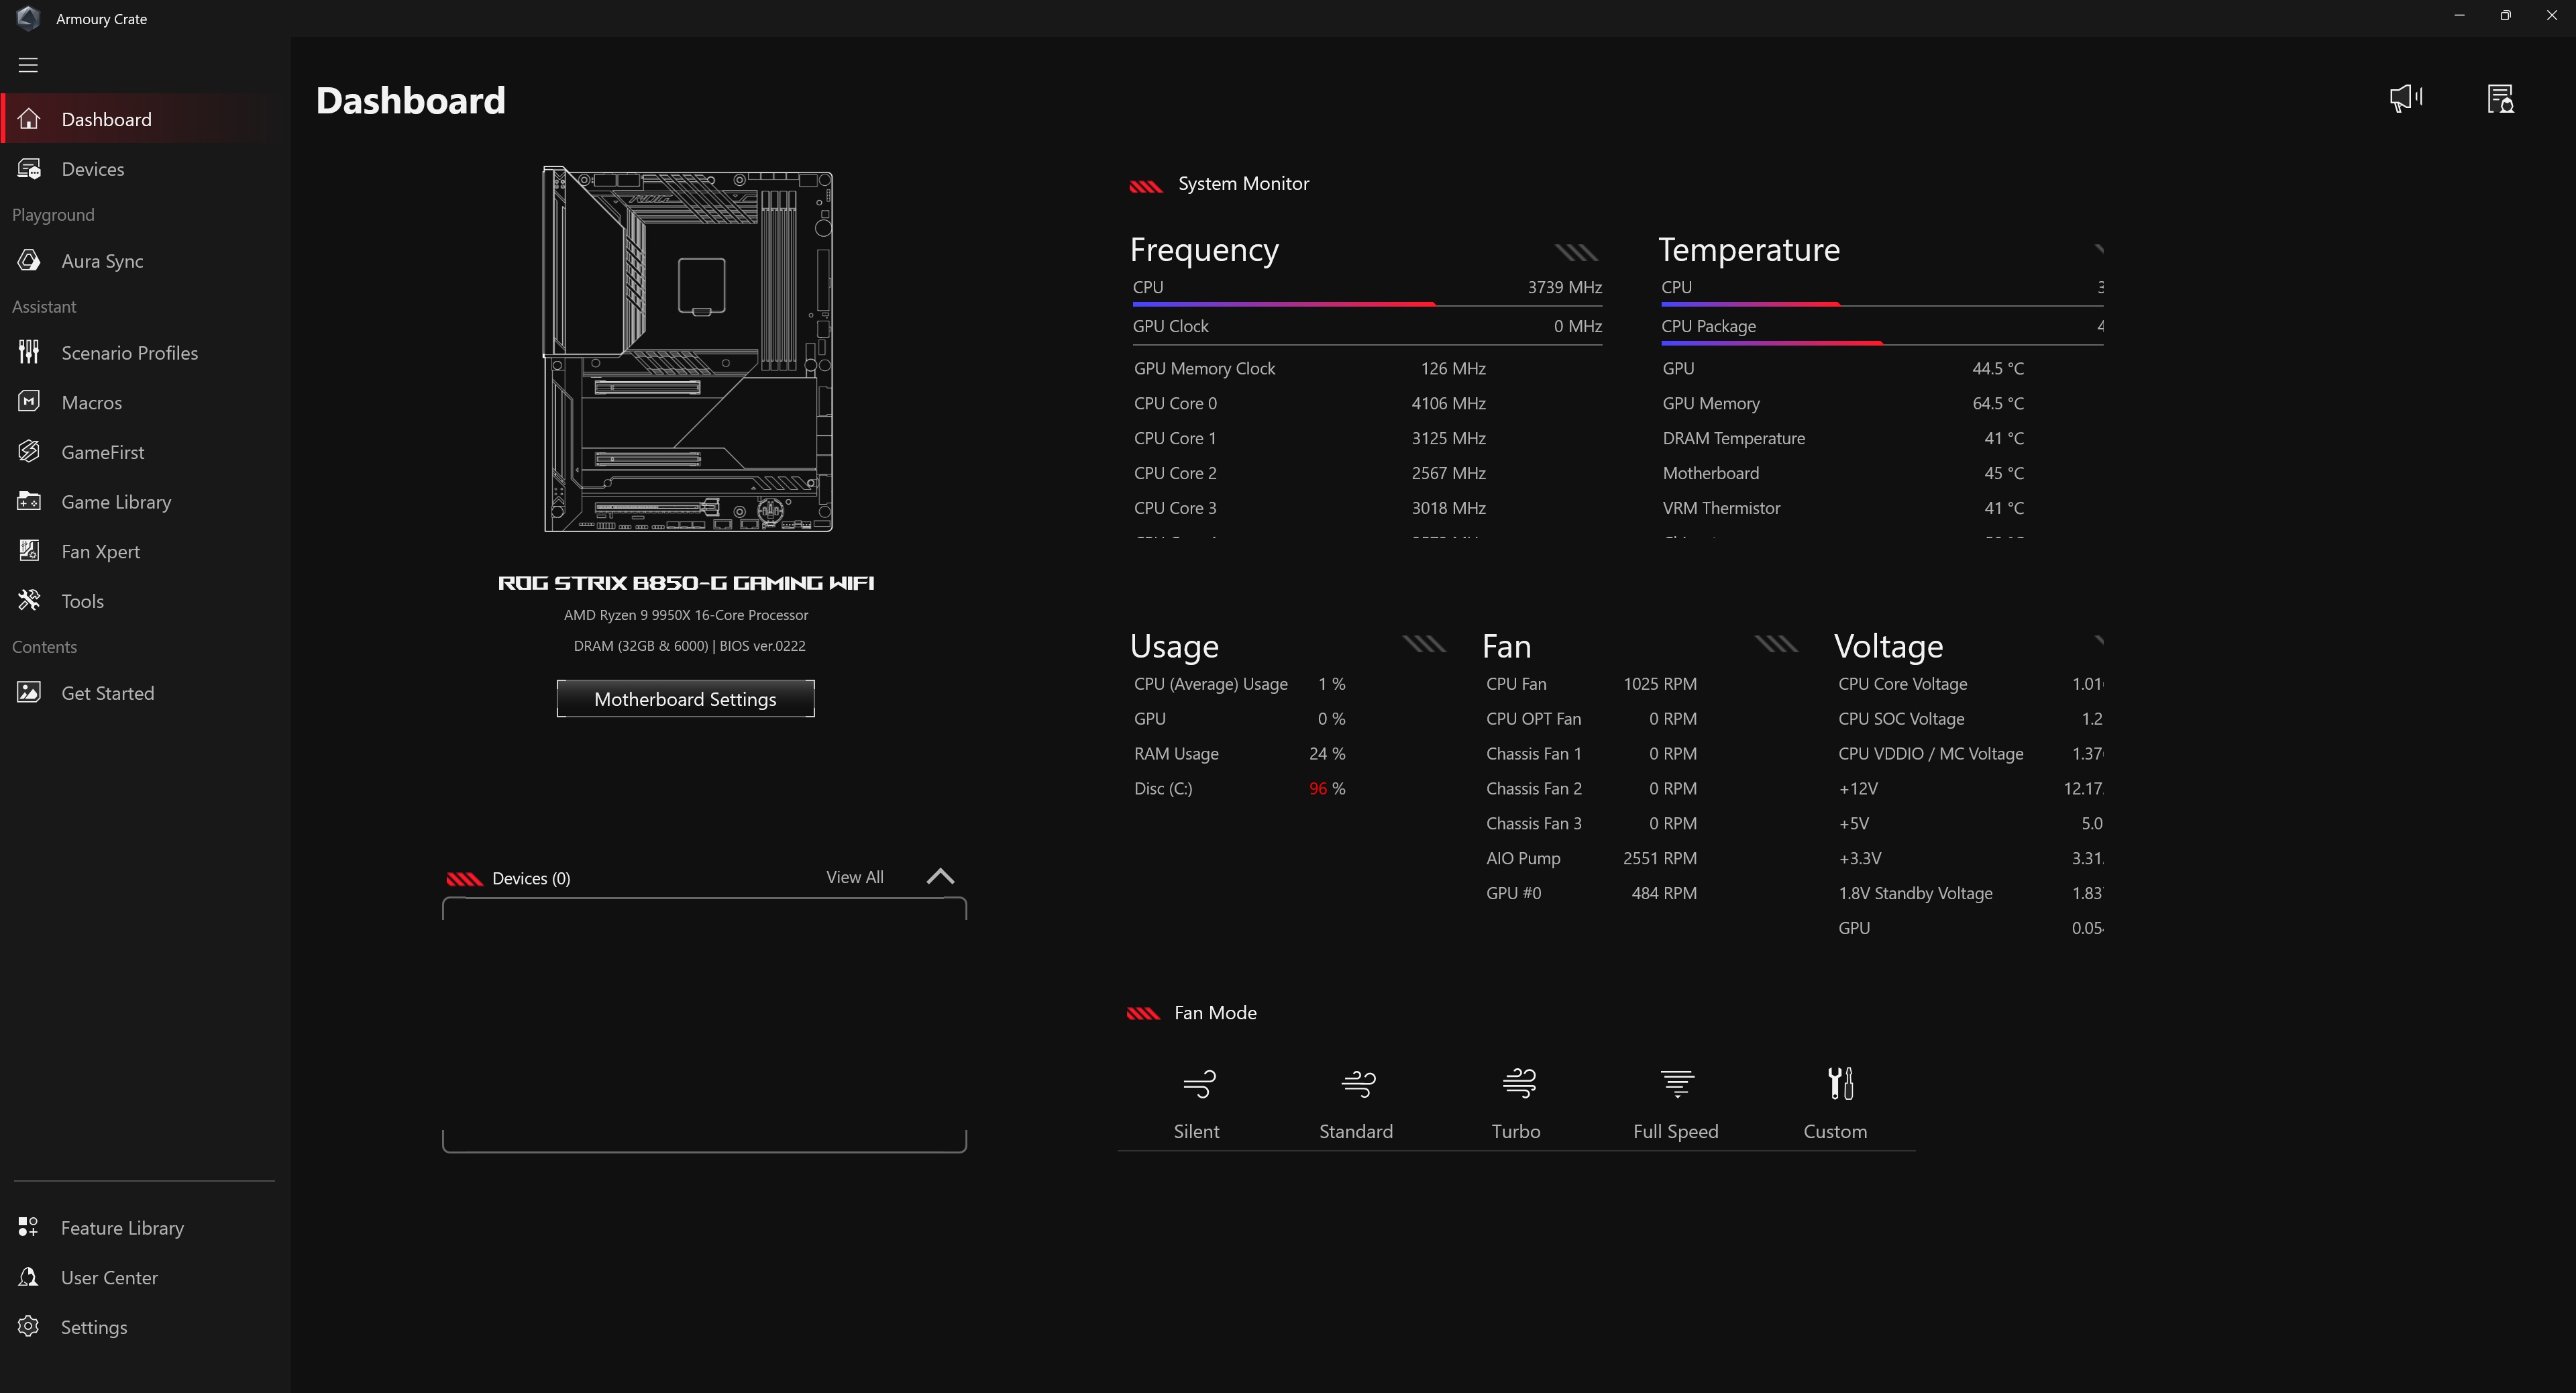Open Tools menu label

(x=83, y=601)
